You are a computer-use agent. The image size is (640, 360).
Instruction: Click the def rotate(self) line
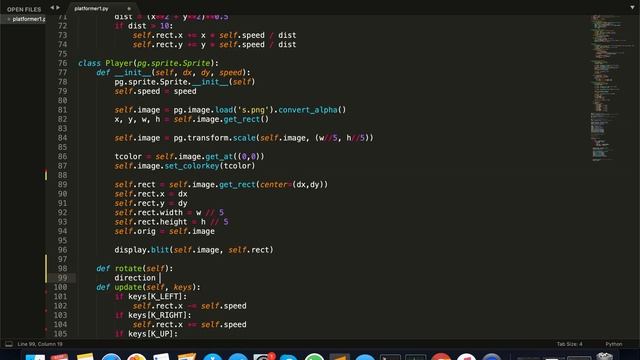(x=135, y=269)
